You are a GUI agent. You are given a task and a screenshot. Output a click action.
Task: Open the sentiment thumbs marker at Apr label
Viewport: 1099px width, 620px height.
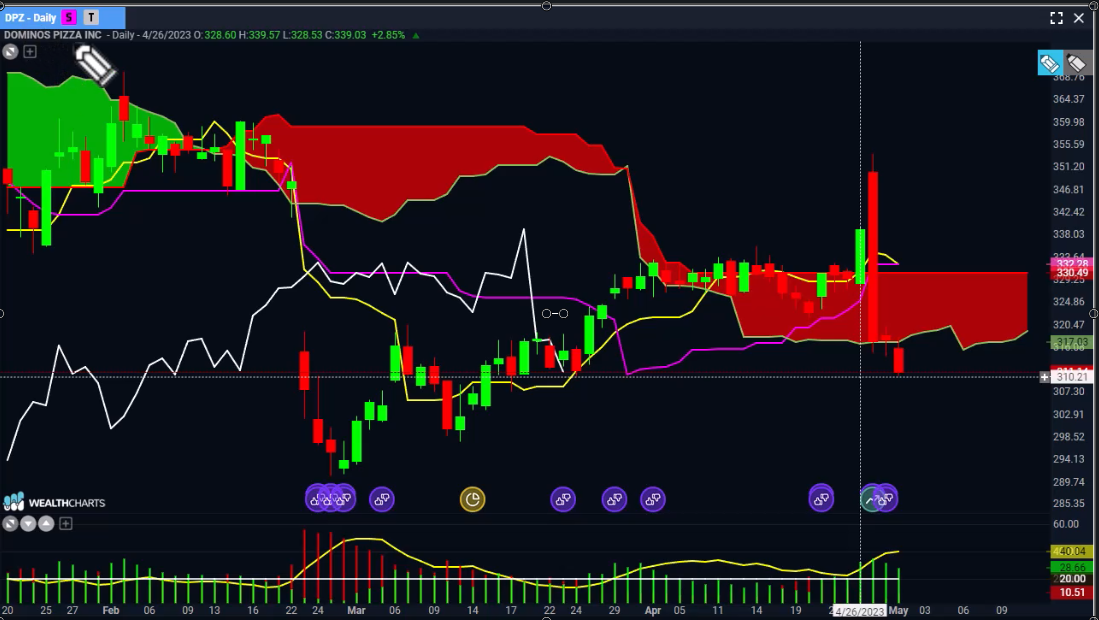point(653,499)
